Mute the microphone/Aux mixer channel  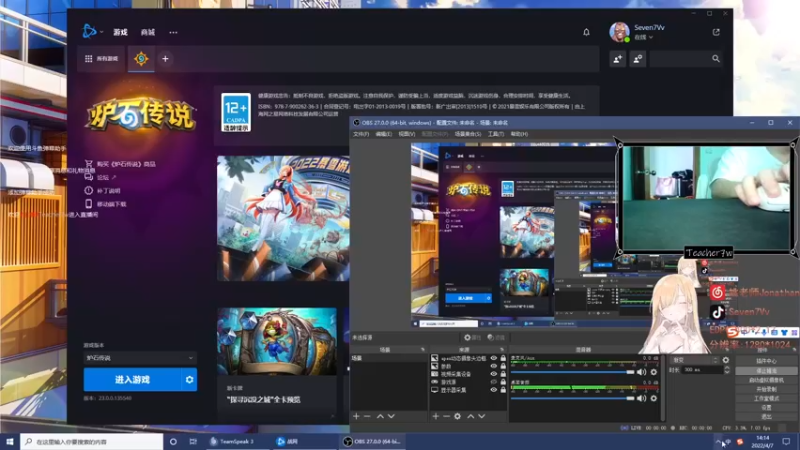tap(641, 372)
